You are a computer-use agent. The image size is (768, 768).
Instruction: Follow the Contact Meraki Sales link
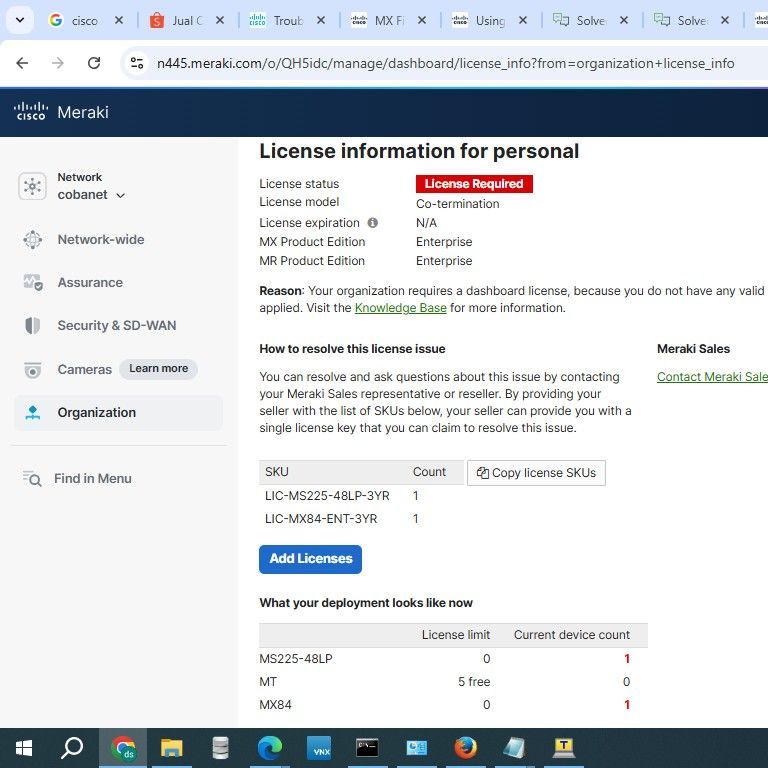[712, 377]
